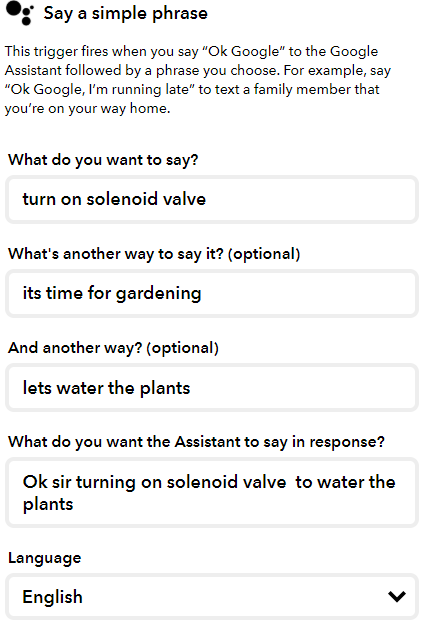
Task: Select the 'turn on solenoid valve' input field
Action: click(212, 200)
